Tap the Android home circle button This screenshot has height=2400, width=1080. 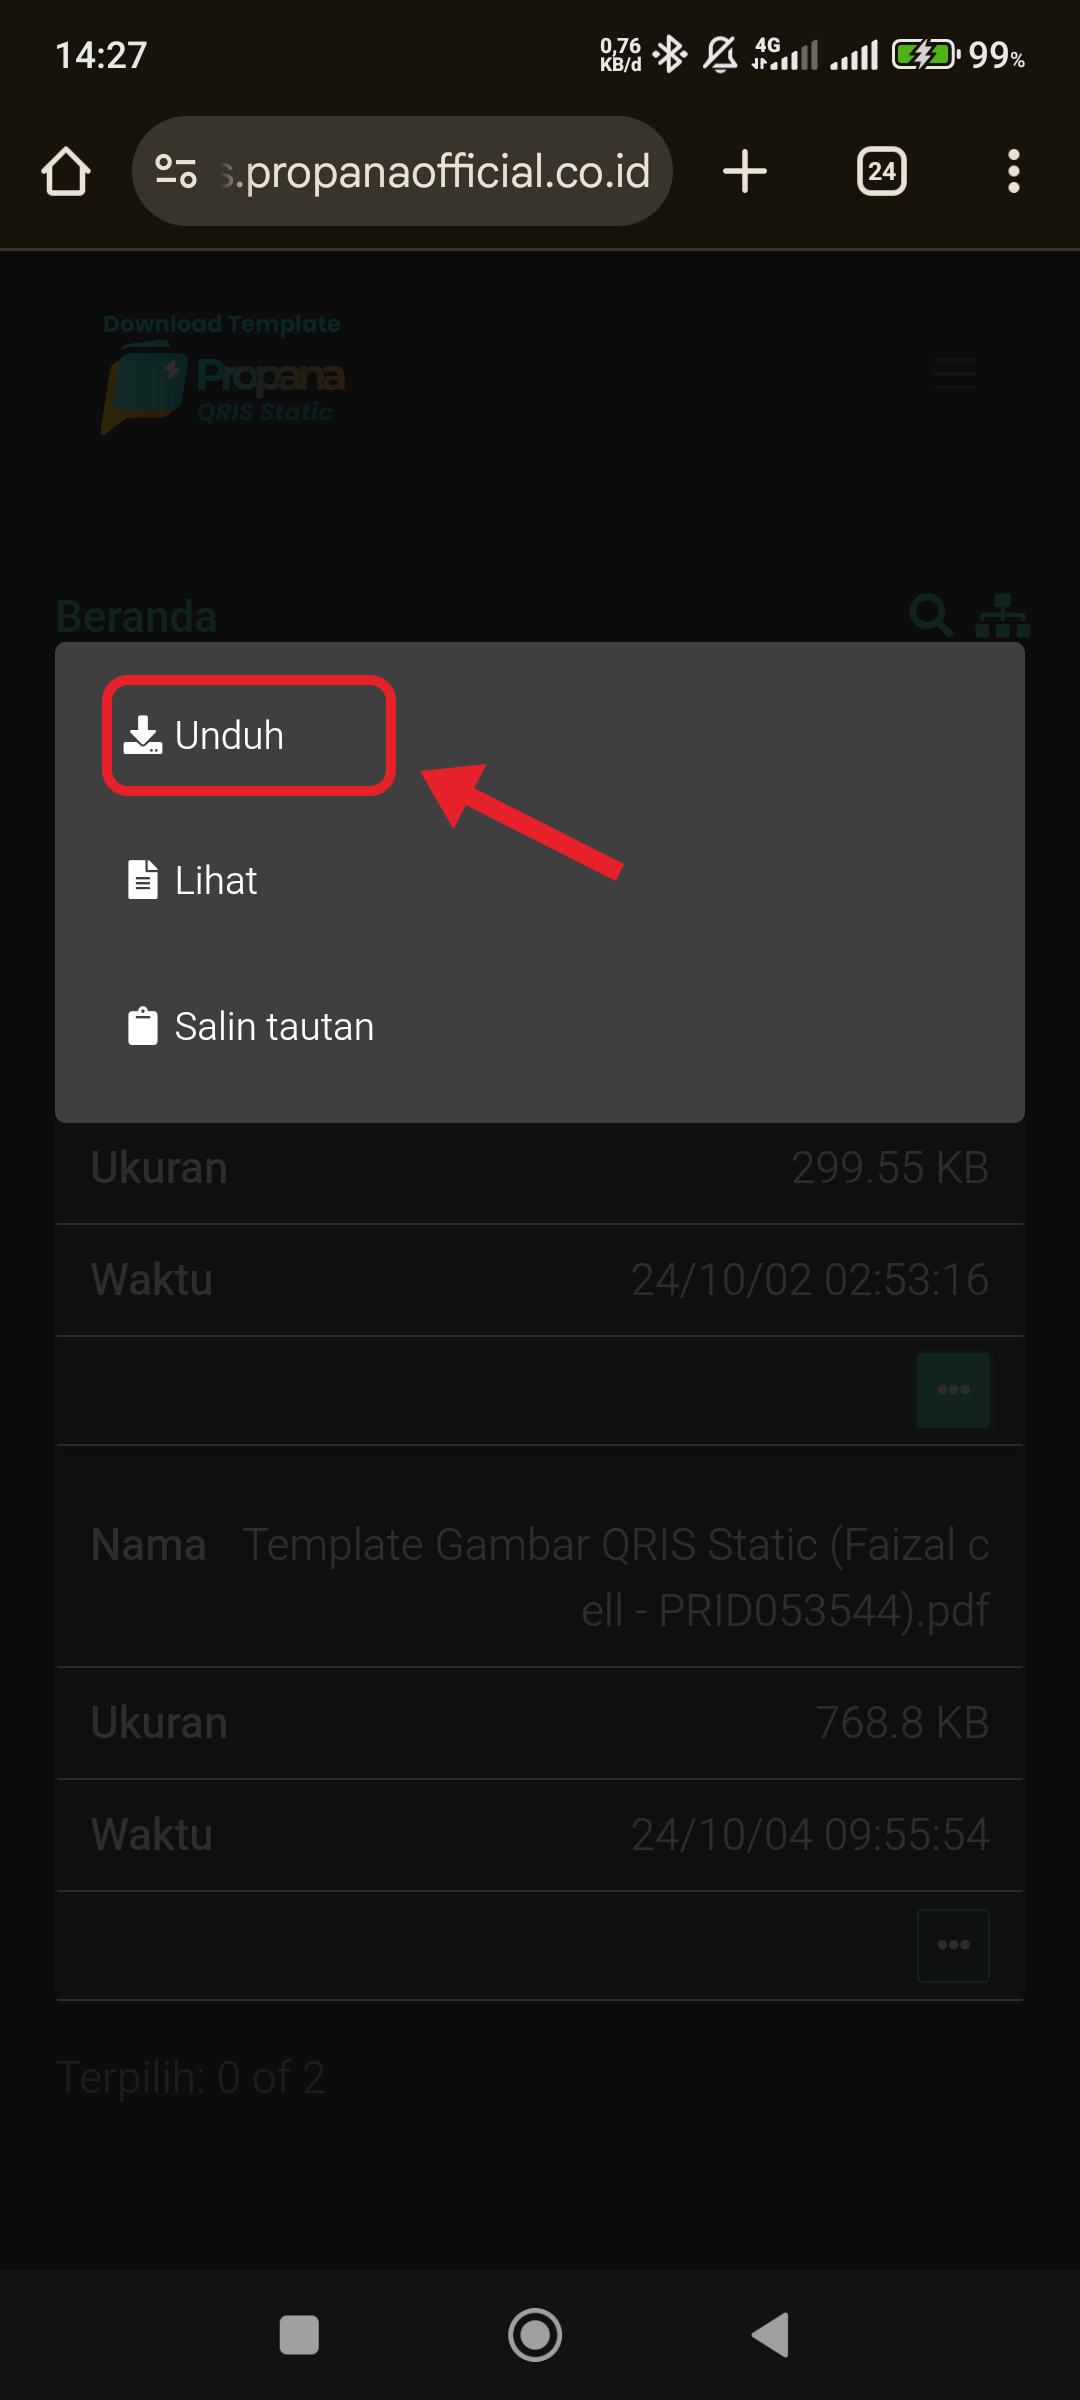coord(535,2336)
